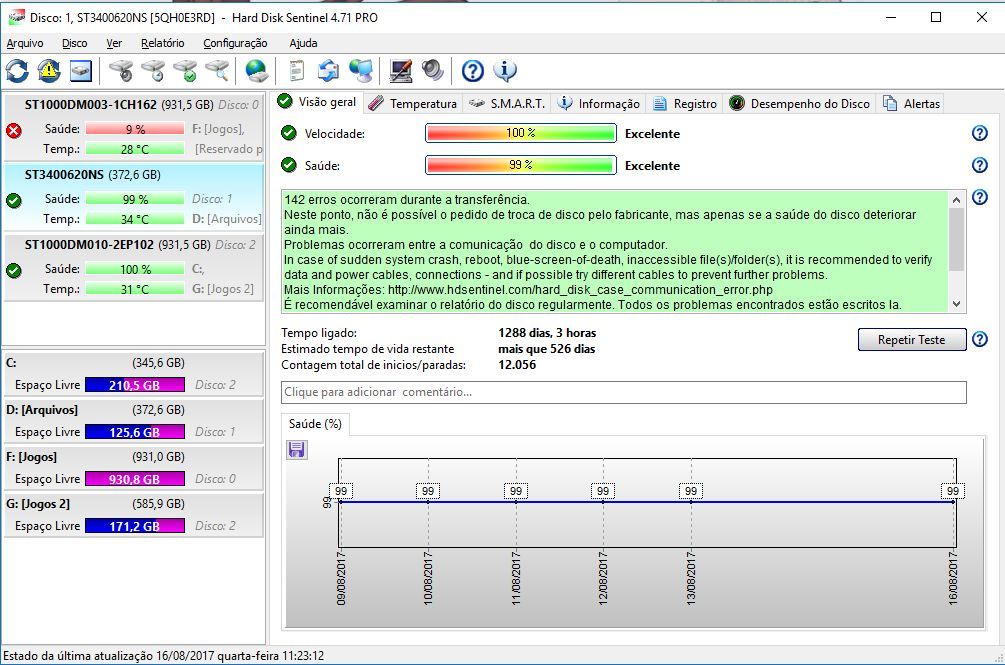The width and height of the screenshot is (1005, 665).
Task: Click green check icon of ST1000DM010 disk
Action: [13, 270]
